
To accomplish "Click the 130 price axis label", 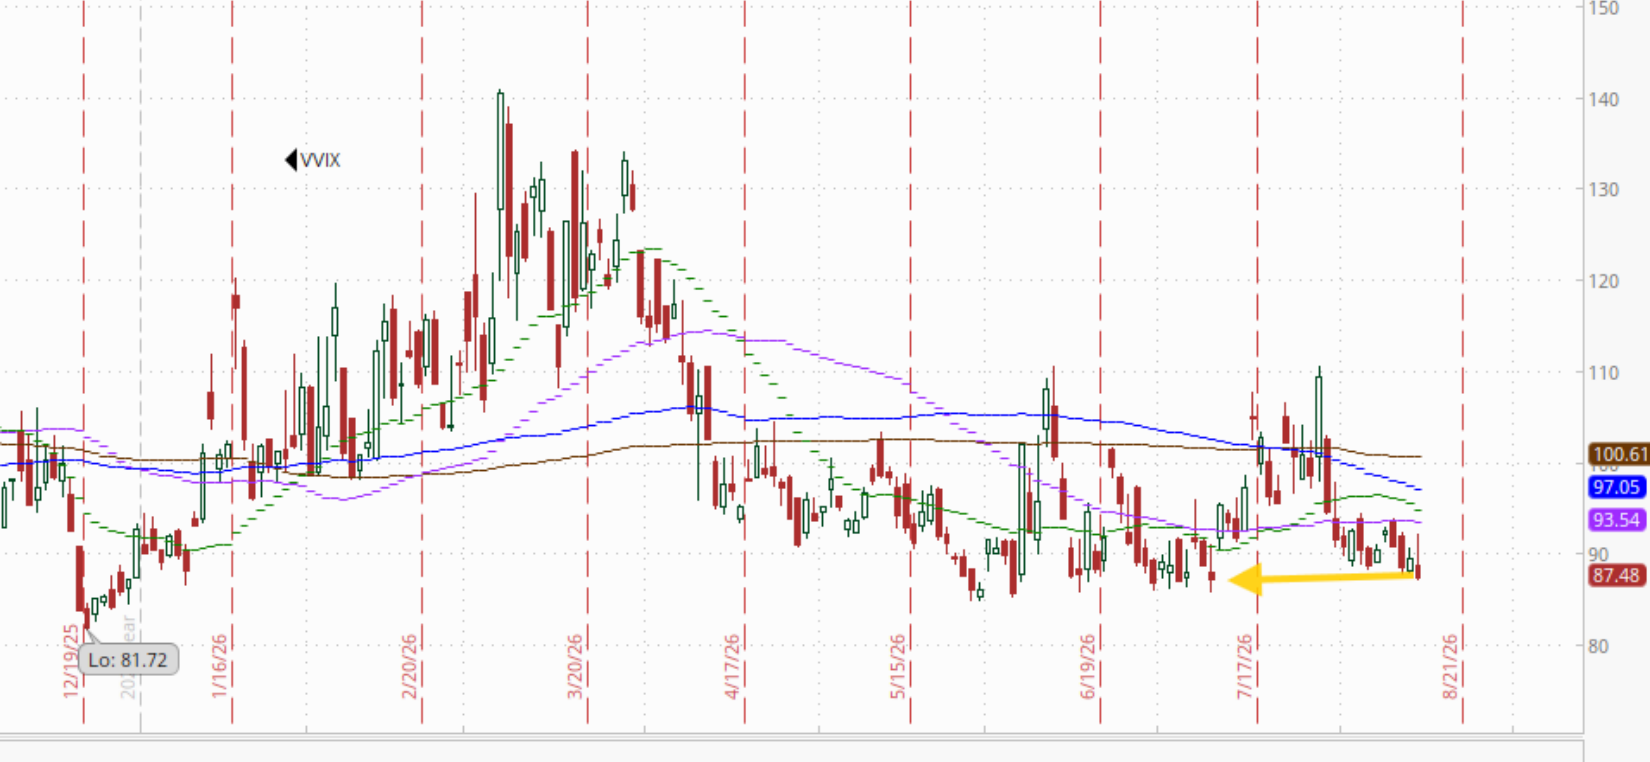I will pyautogui.click(x=1604, y=190).
